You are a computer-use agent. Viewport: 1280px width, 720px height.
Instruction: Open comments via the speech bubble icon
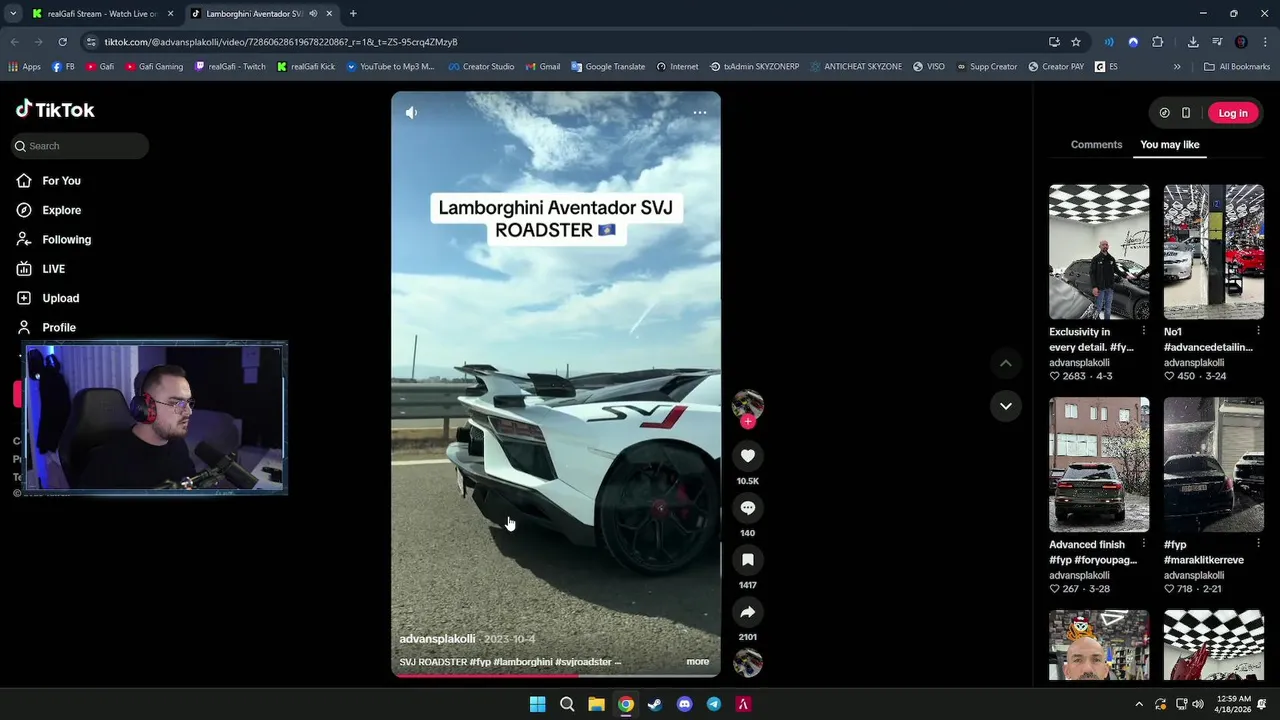tap(747, 508)
